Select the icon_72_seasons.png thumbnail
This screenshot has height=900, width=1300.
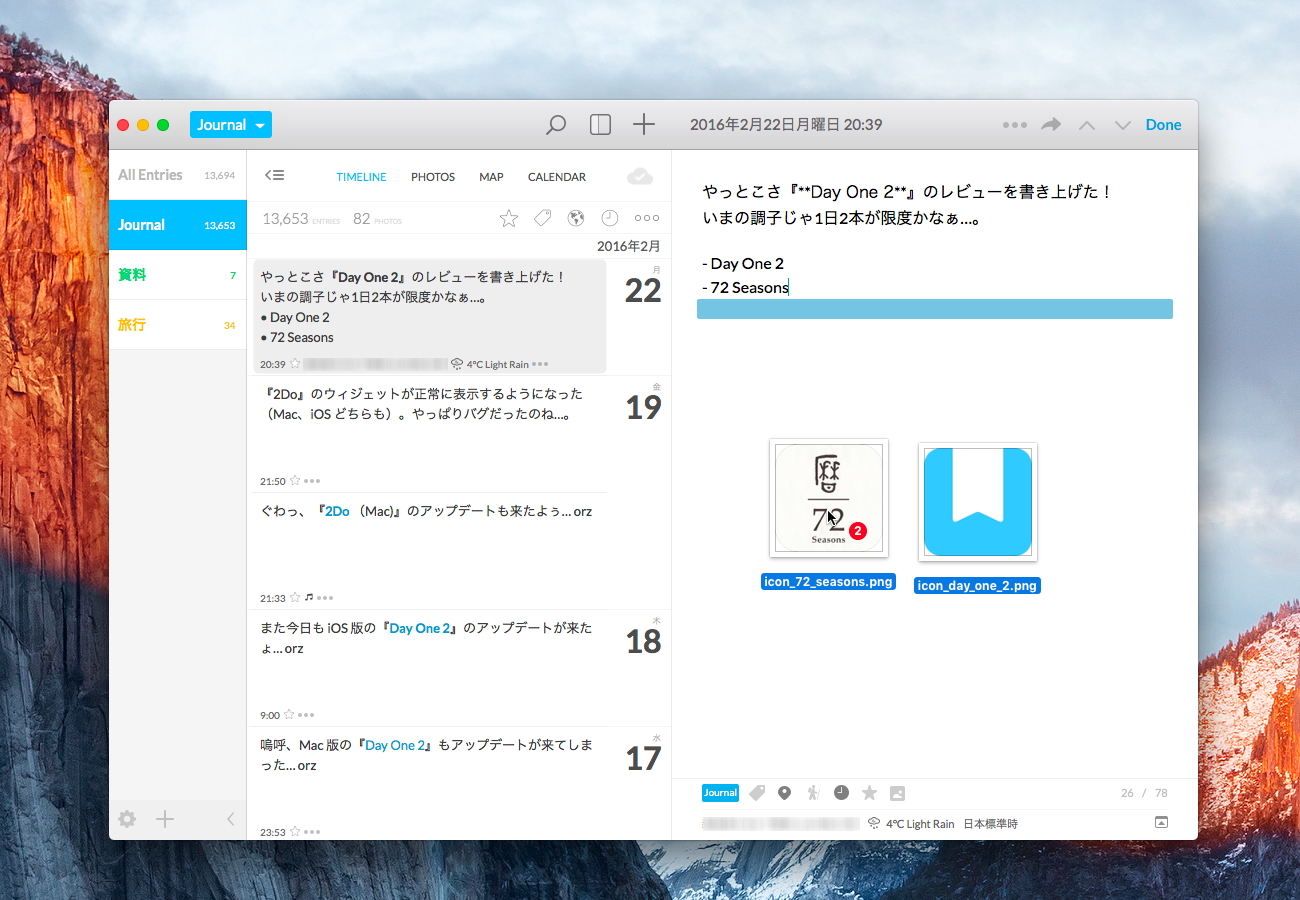[x=828, y=498]
